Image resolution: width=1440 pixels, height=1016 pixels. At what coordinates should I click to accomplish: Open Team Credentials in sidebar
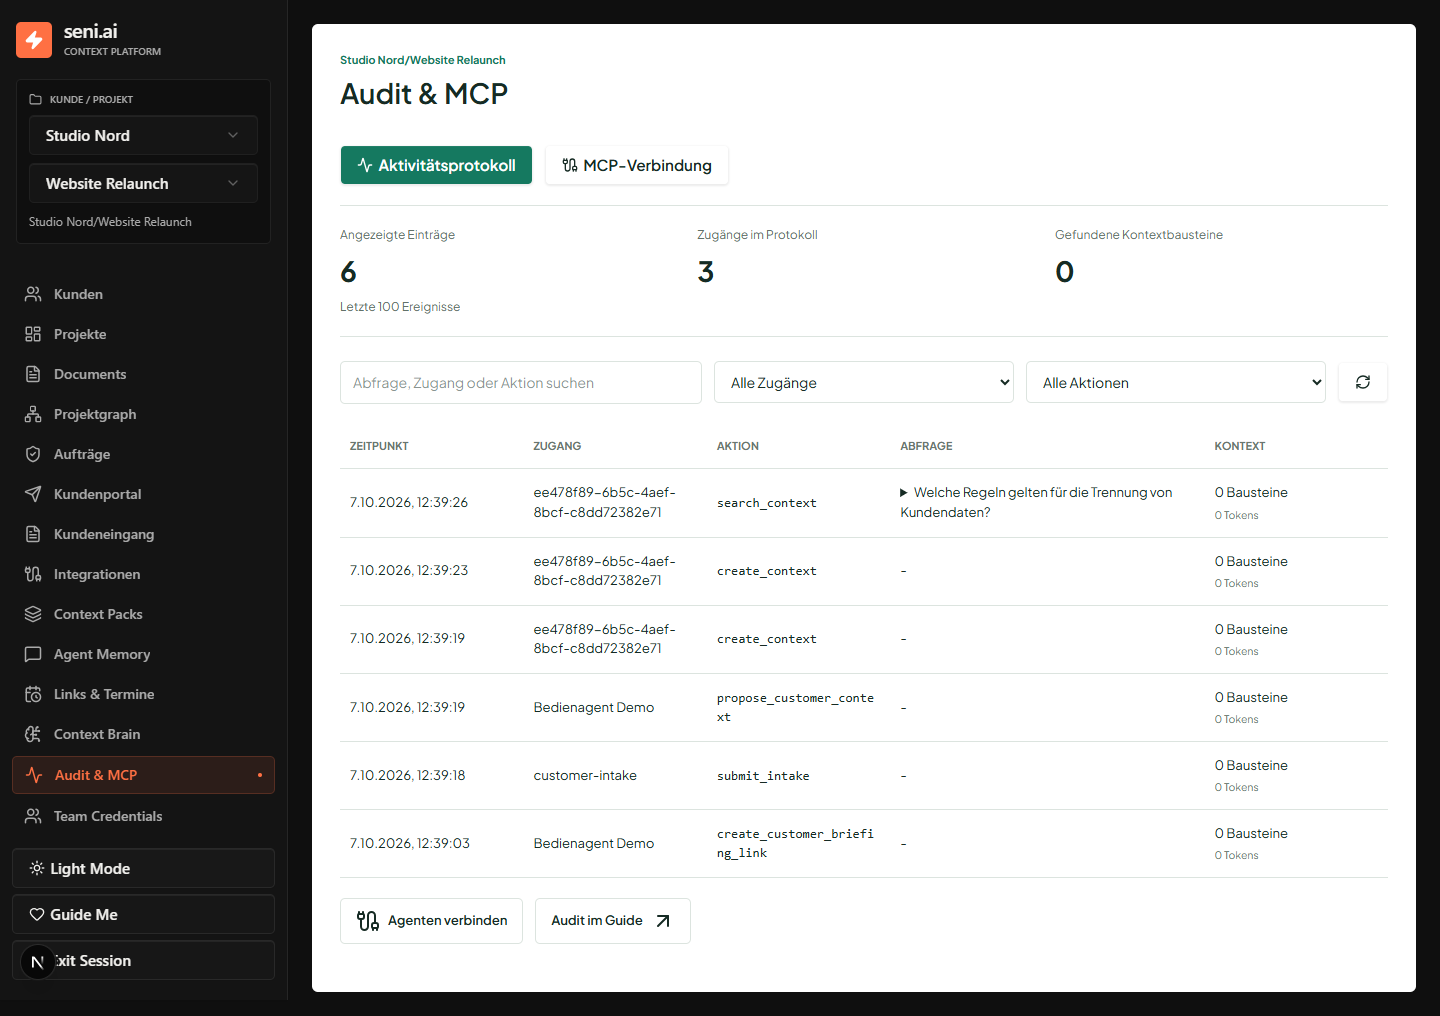click(x=143, y=816)
